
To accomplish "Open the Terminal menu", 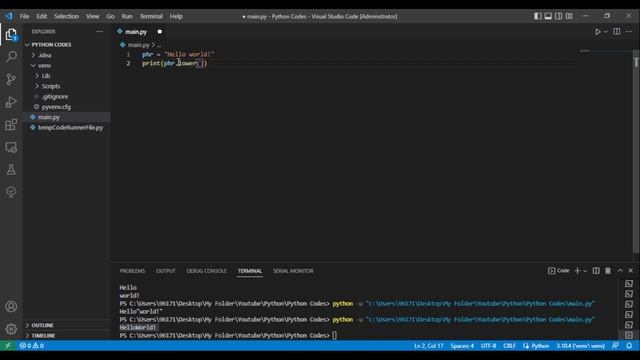I will 151,16.
